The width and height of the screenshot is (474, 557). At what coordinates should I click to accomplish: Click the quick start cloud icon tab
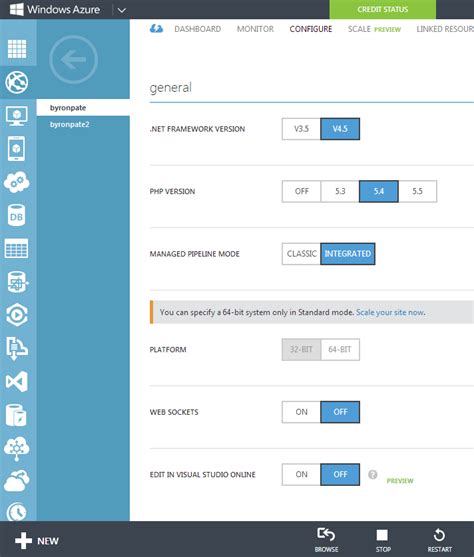[156, 29]
